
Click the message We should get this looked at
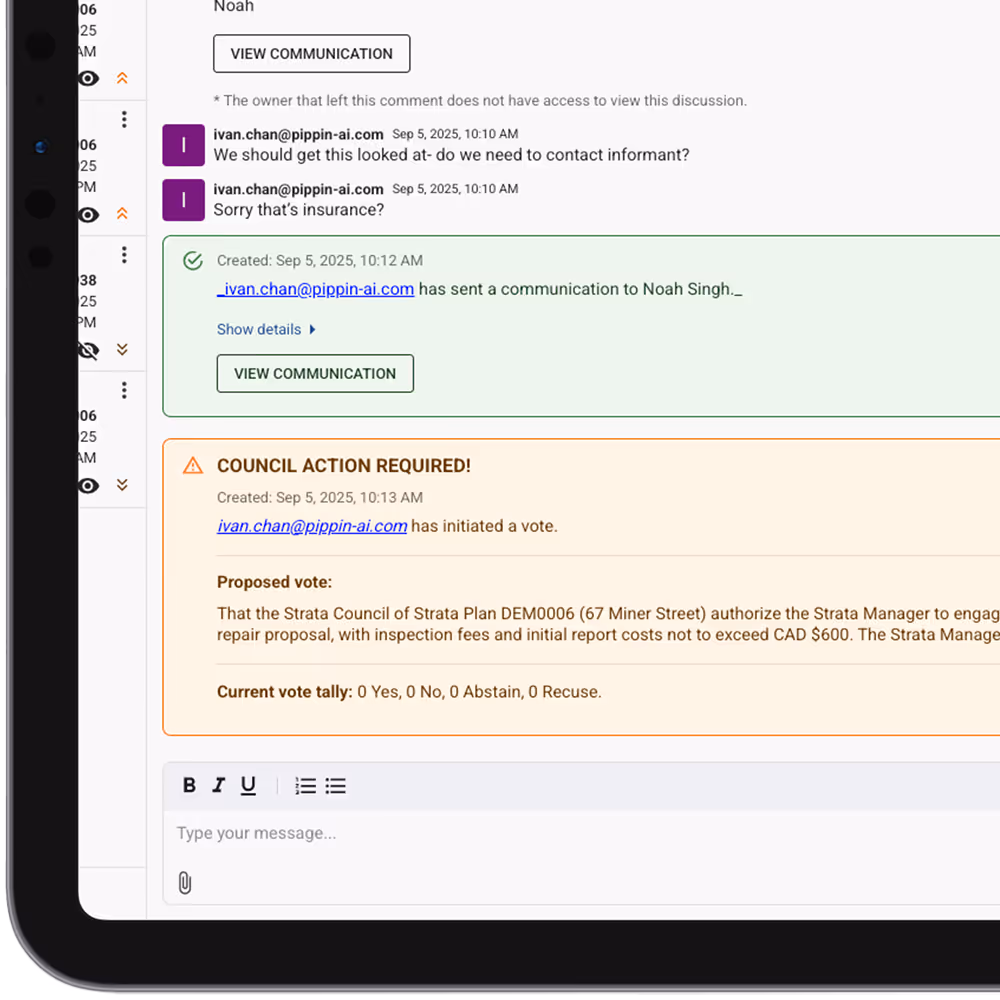[451, 155]
